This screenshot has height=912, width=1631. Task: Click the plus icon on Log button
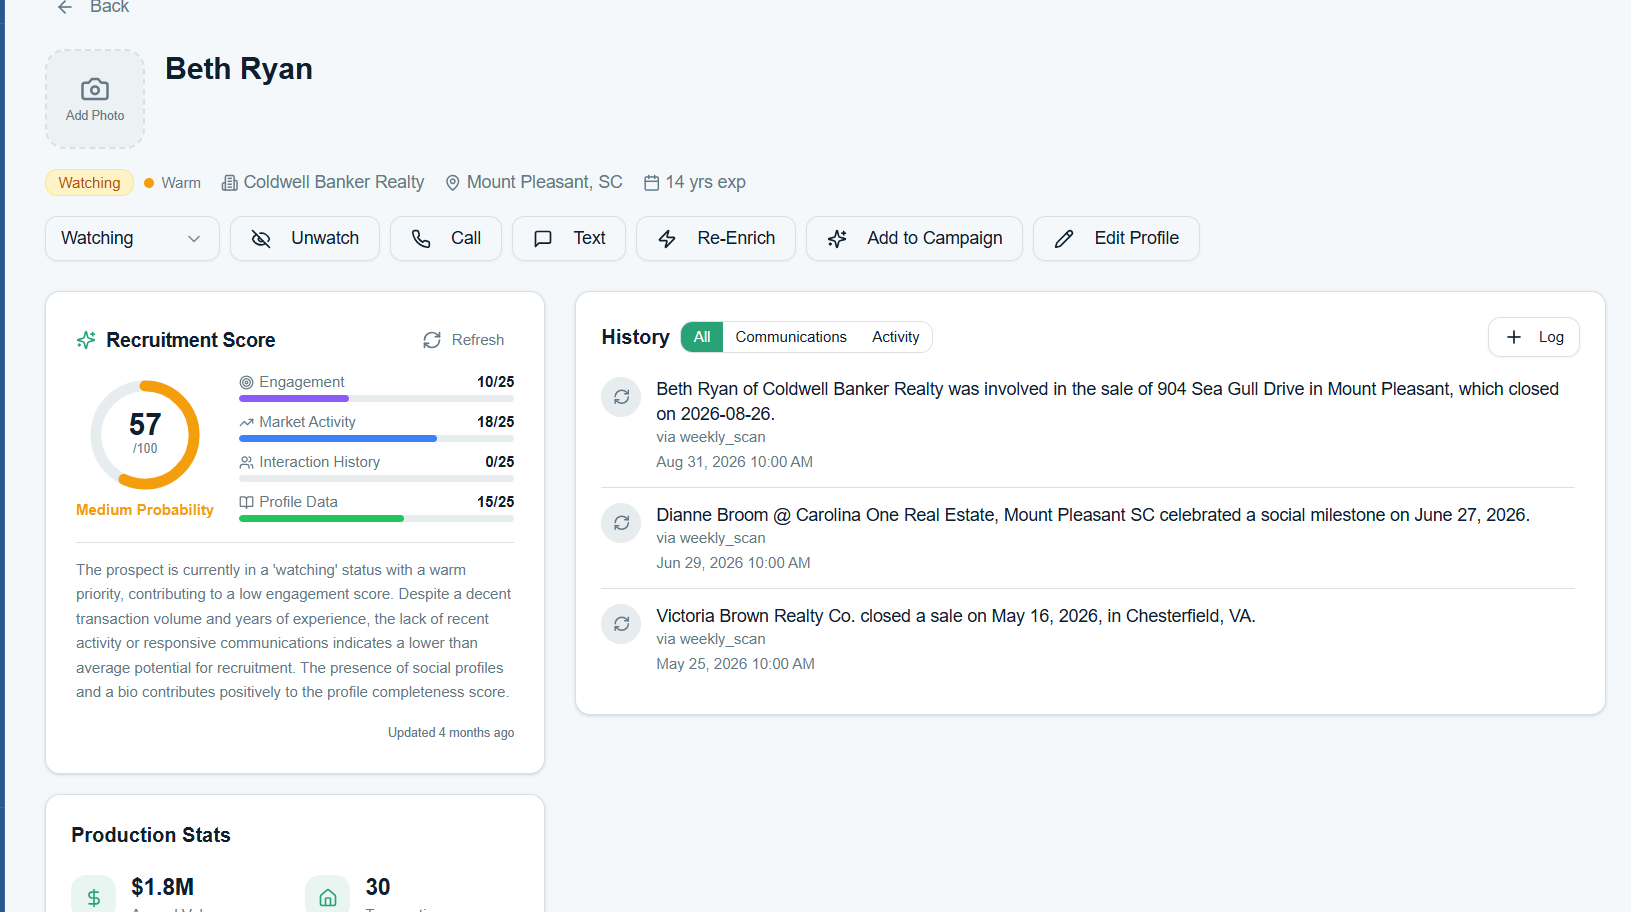pos(1514,337)
